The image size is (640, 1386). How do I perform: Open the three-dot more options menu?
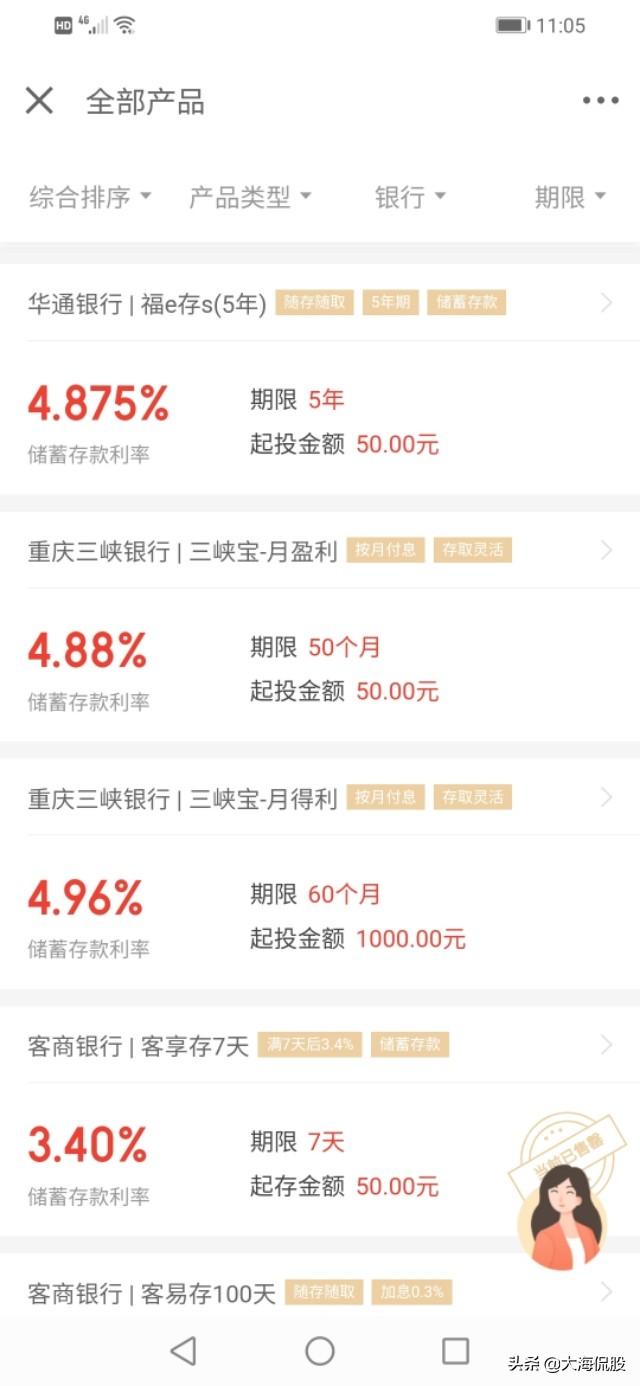(600, 100)
